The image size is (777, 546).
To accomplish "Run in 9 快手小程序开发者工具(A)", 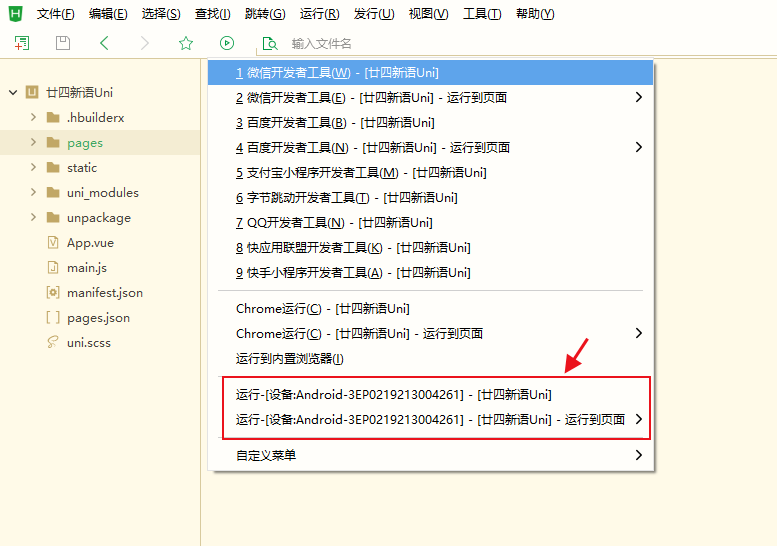I will click(x=431, y=273).
